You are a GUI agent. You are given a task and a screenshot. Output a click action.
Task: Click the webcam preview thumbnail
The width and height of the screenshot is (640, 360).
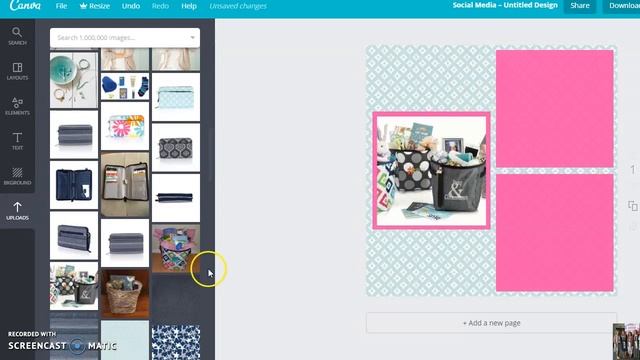pos(627,342)
